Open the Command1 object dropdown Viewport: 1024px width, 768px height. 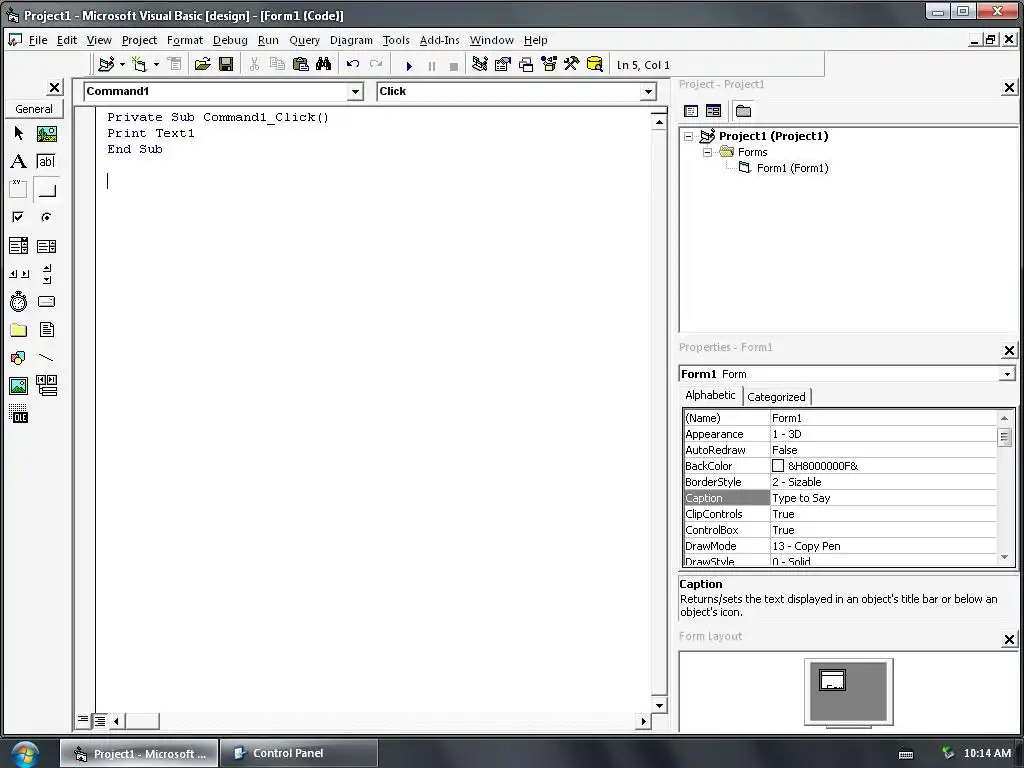[x=355, y=91]
